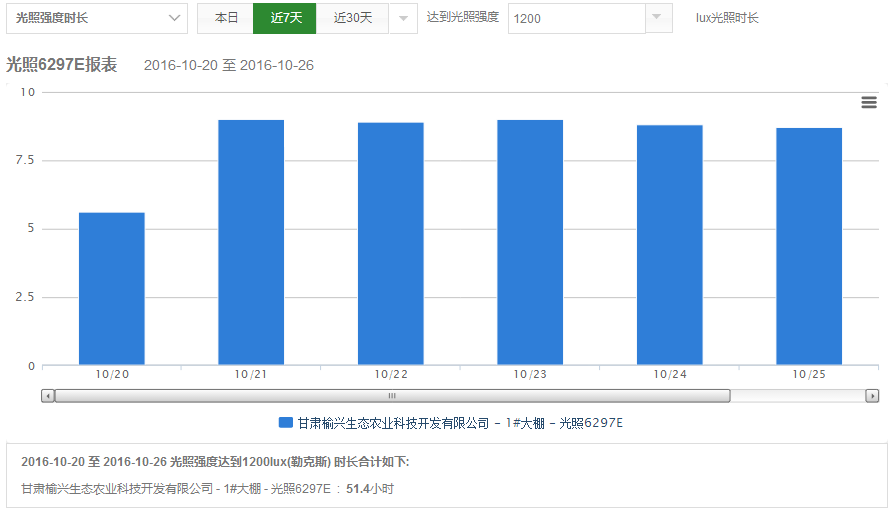The image size is (890, 515).
Task: Click the scrollbar left arrow button
Action: tap(48, 396)
